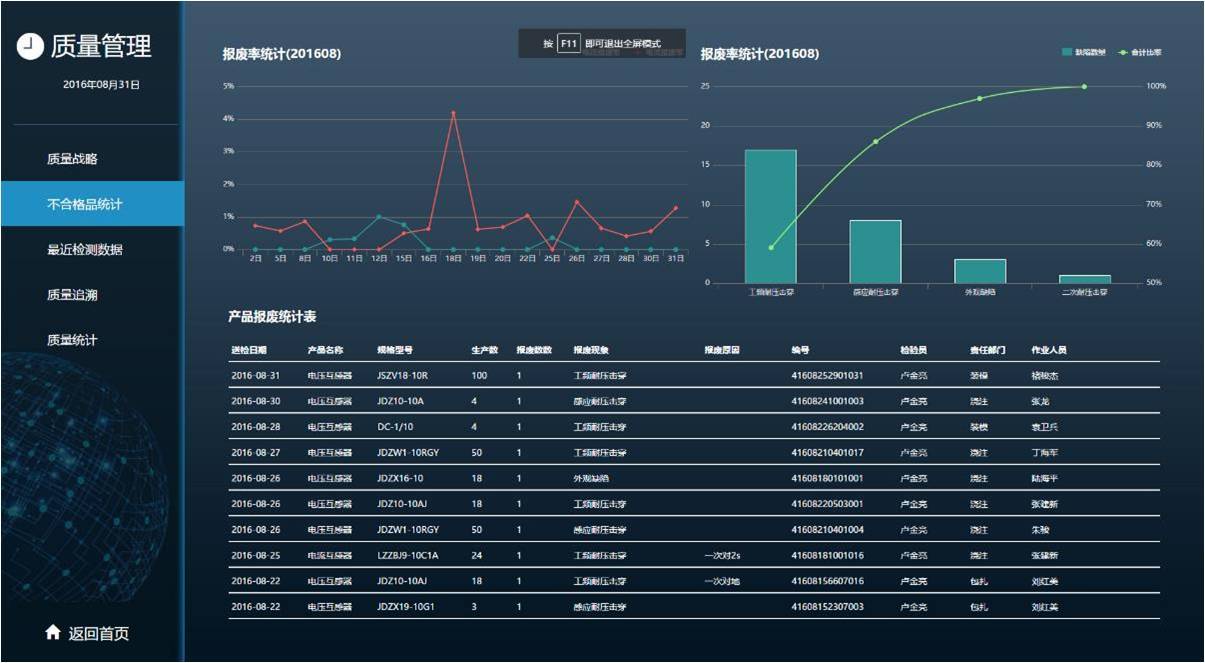
Task: Select 质量战略 in the left sidebar
Action: tap(75, 158)
